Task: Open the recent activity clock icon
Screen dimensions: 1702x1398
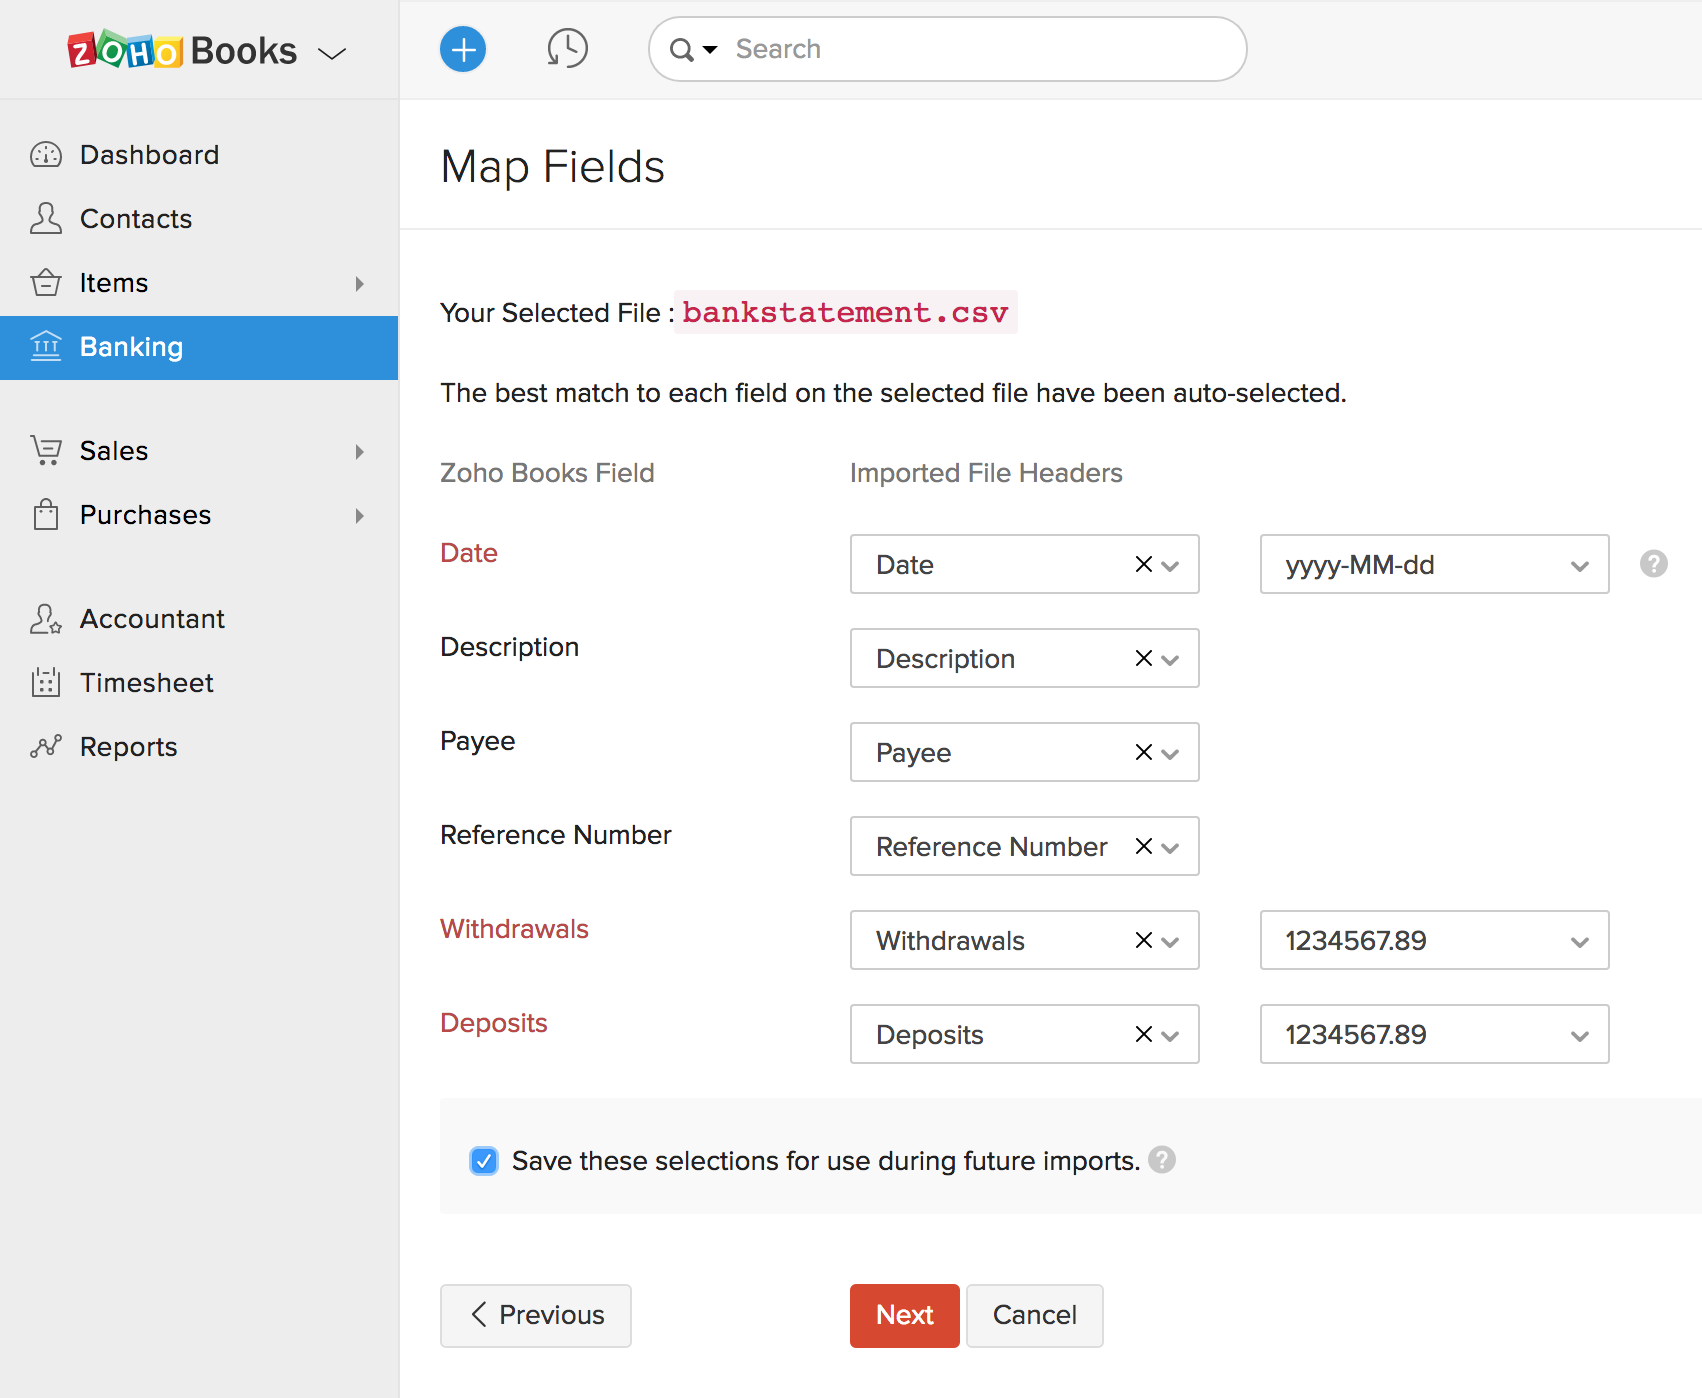Action: pyautogui.click(x=567, y=49)
